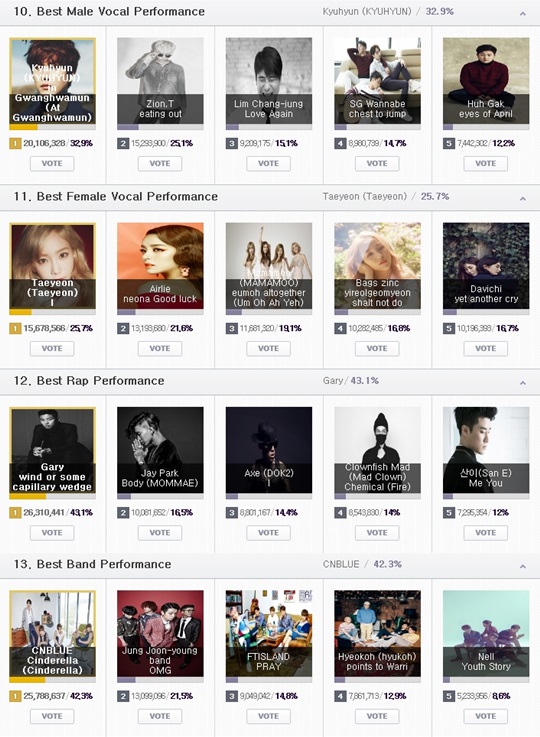This screenshot has width=540, height=737.
Task: Open MAMAMOO Um Oh Ah Yeh thumbnail
Action: click(x=269, y=266)
